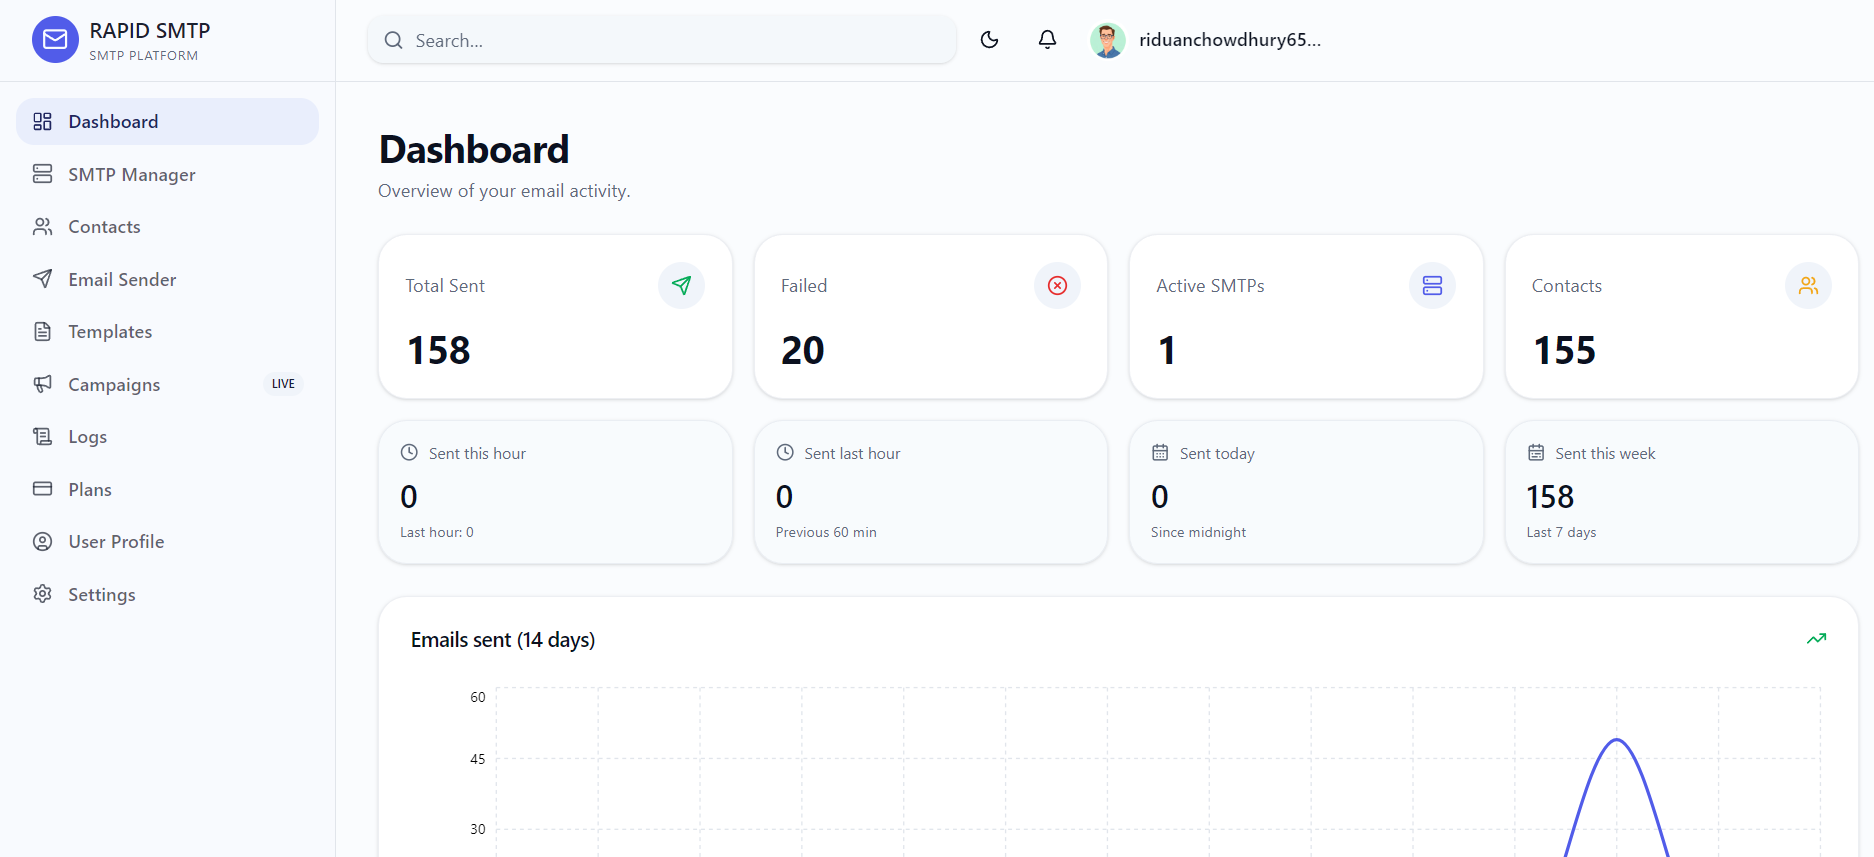Screen dimensions: 1874x857
Task: Click the "Last 7 days" caption
Action: coord(1561,533)
